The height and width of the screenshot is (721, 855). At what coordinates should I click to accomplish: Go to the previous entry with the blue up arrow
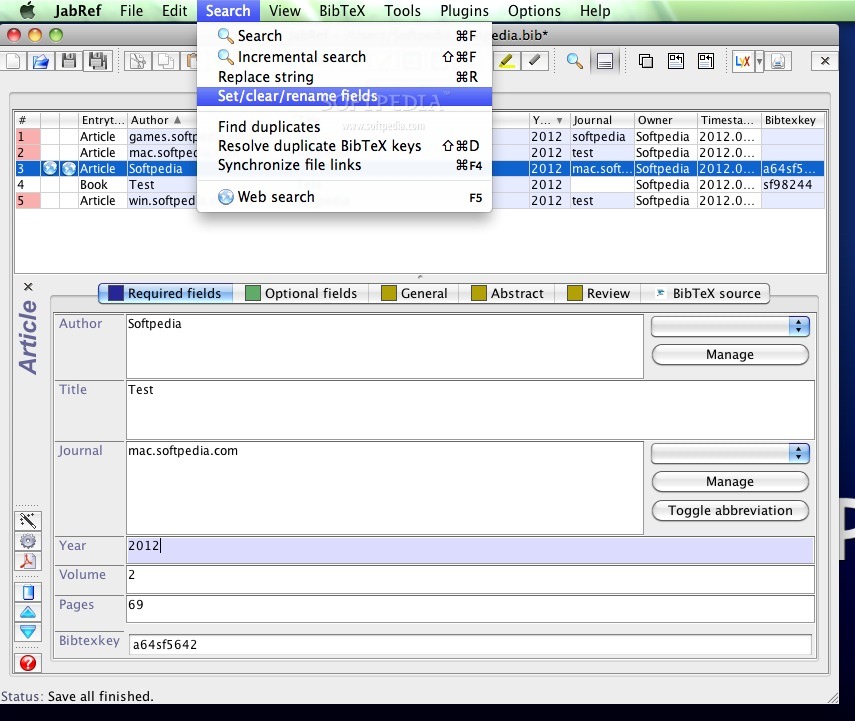(x=28, y=612)
